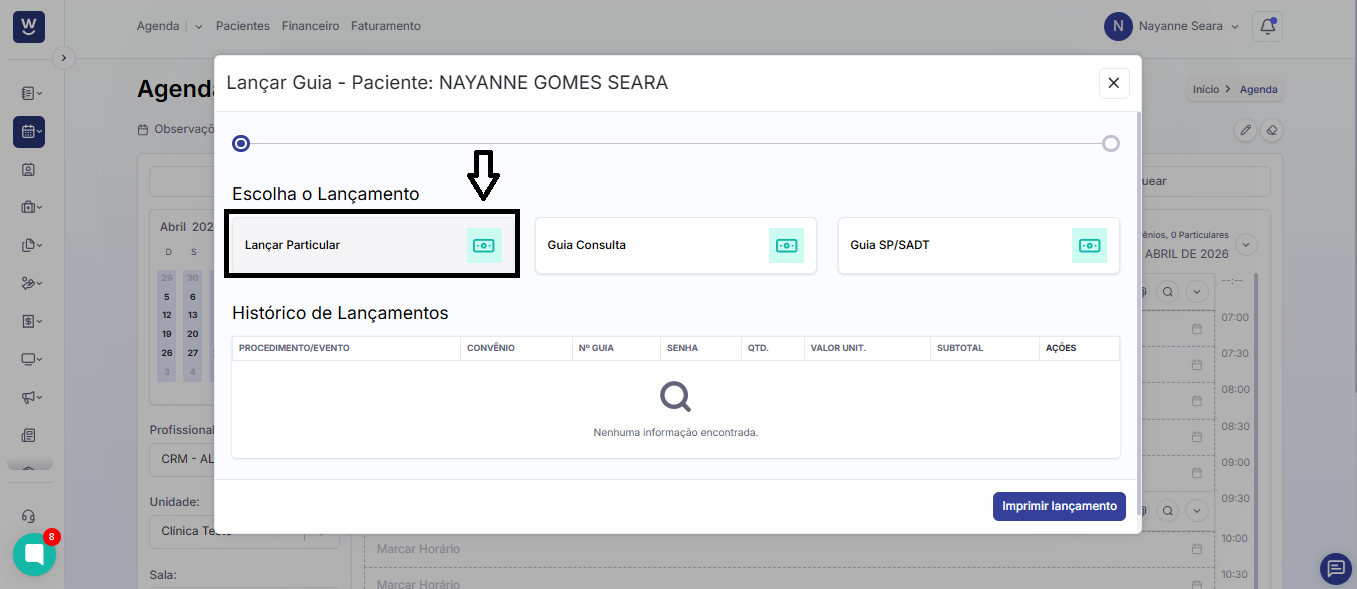The image size is (1357, 589).
Task: Select the final step indicator circle
Action: (1111, 143)
